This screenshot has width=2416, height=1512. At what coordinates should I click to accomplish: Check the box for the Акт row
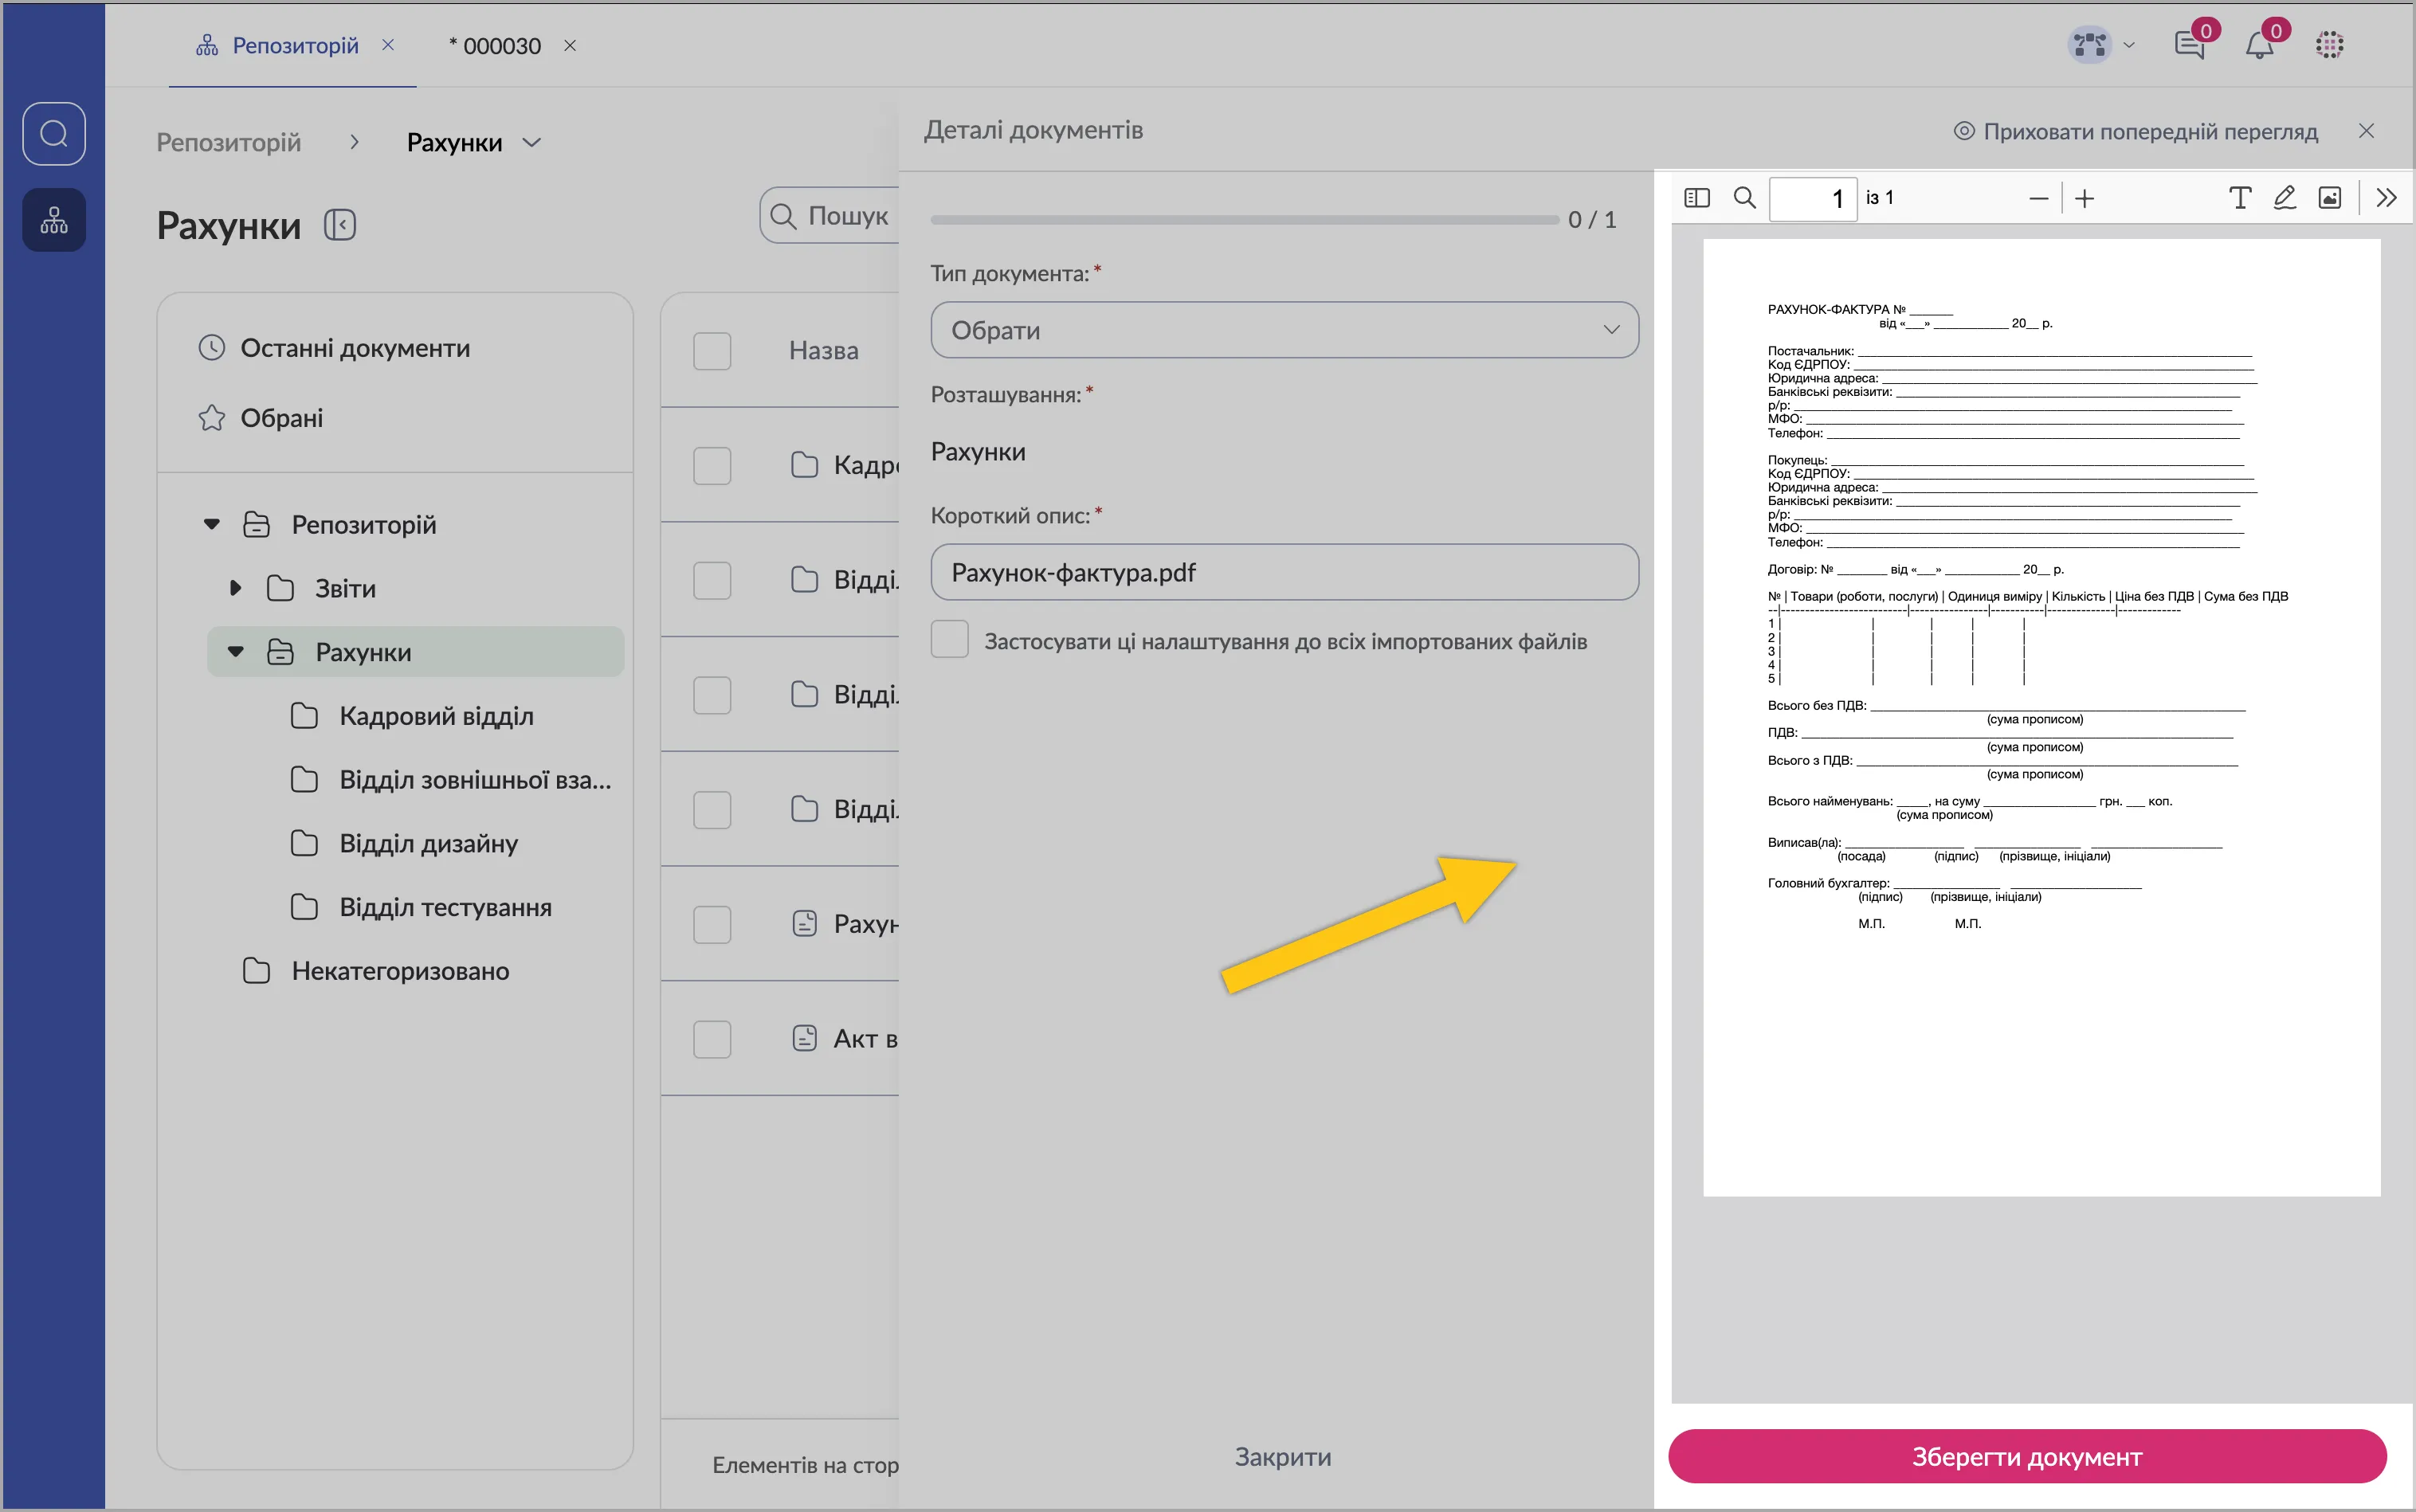712,1039
